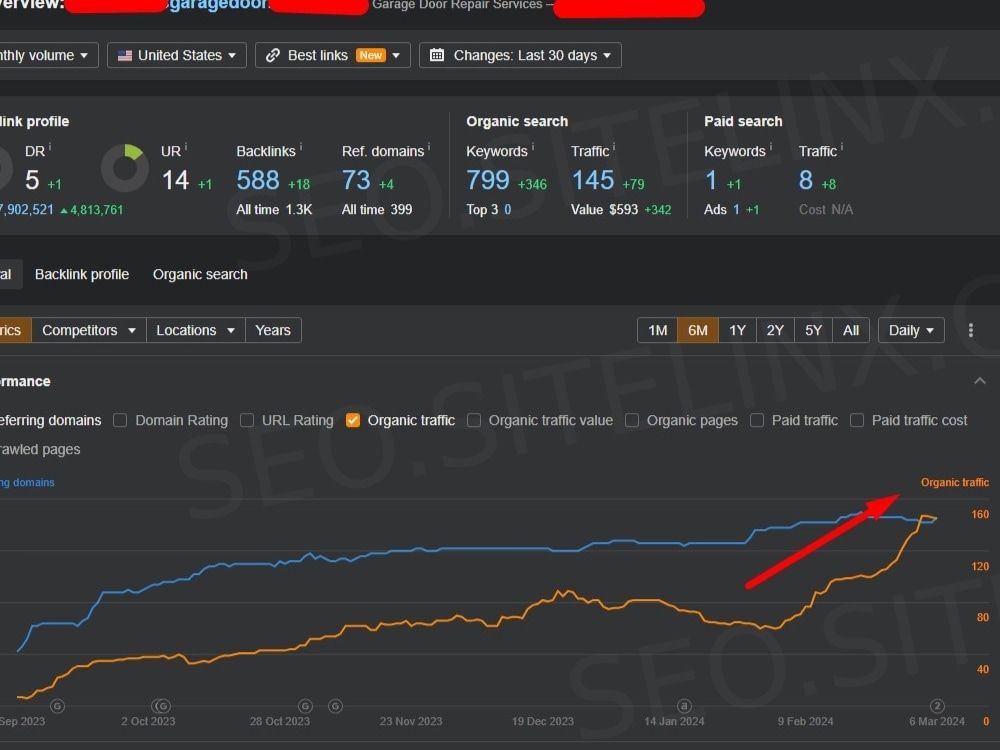
Task: Open the paid Traffic value 8
Action: [805, 180]
